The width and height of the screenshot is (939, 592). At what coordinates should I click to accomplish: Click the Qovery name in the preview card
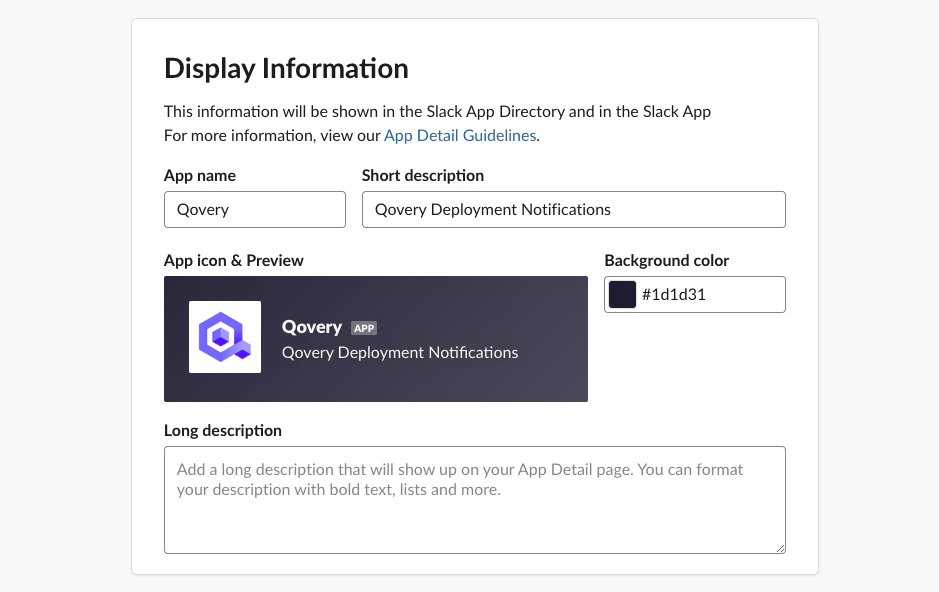(311, 326)
